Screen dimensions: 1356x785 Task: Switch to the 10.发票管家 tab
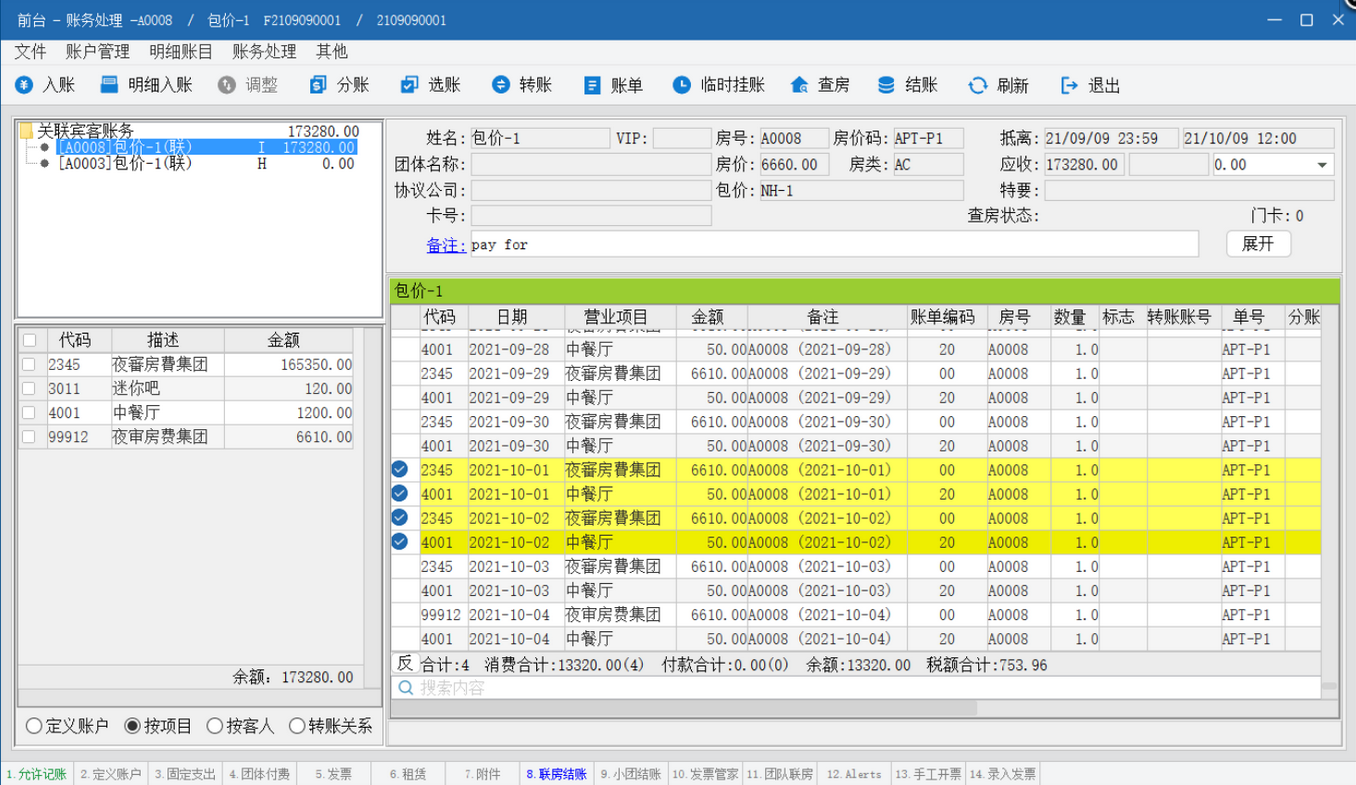[x=706, y=774]
